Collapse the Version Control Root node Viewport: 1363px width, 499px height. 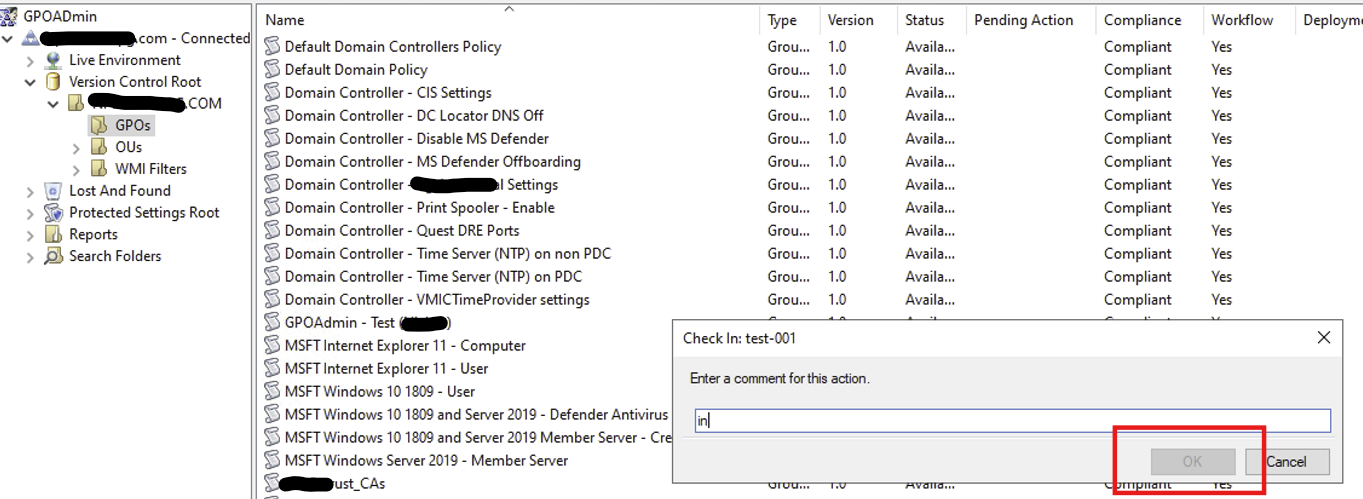pyautogui.click(x=30, y=82)
